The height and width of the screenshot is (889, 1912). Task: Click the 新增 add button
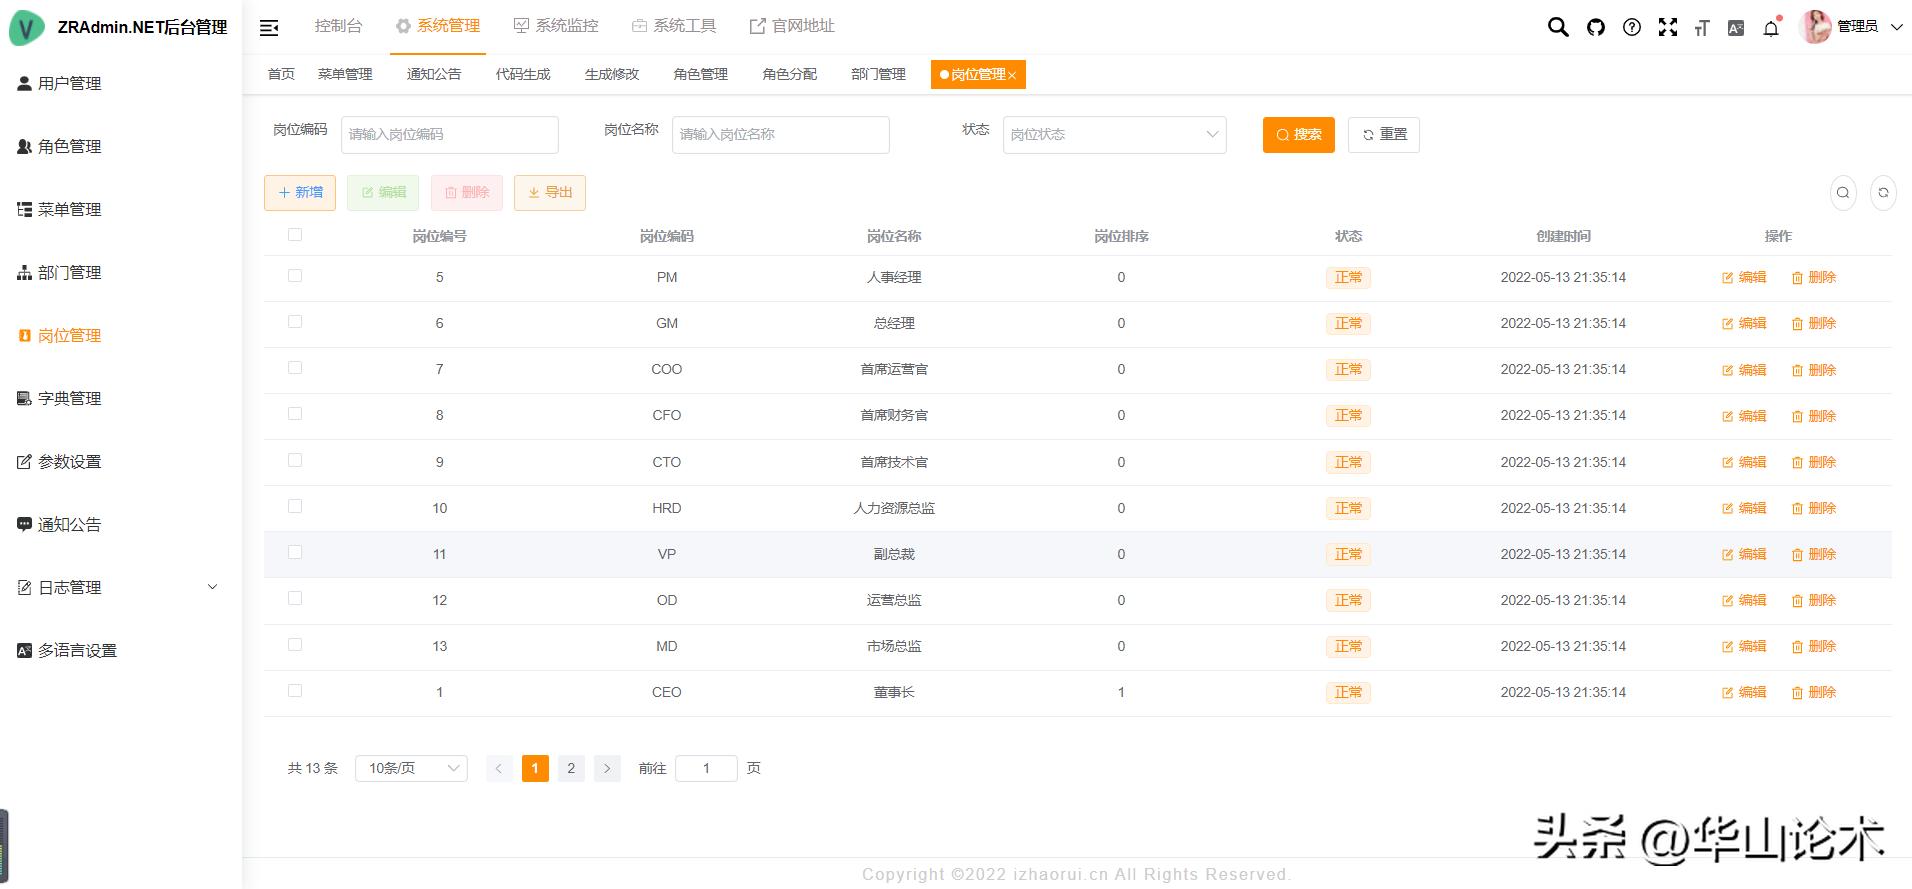tap(300, 193)
